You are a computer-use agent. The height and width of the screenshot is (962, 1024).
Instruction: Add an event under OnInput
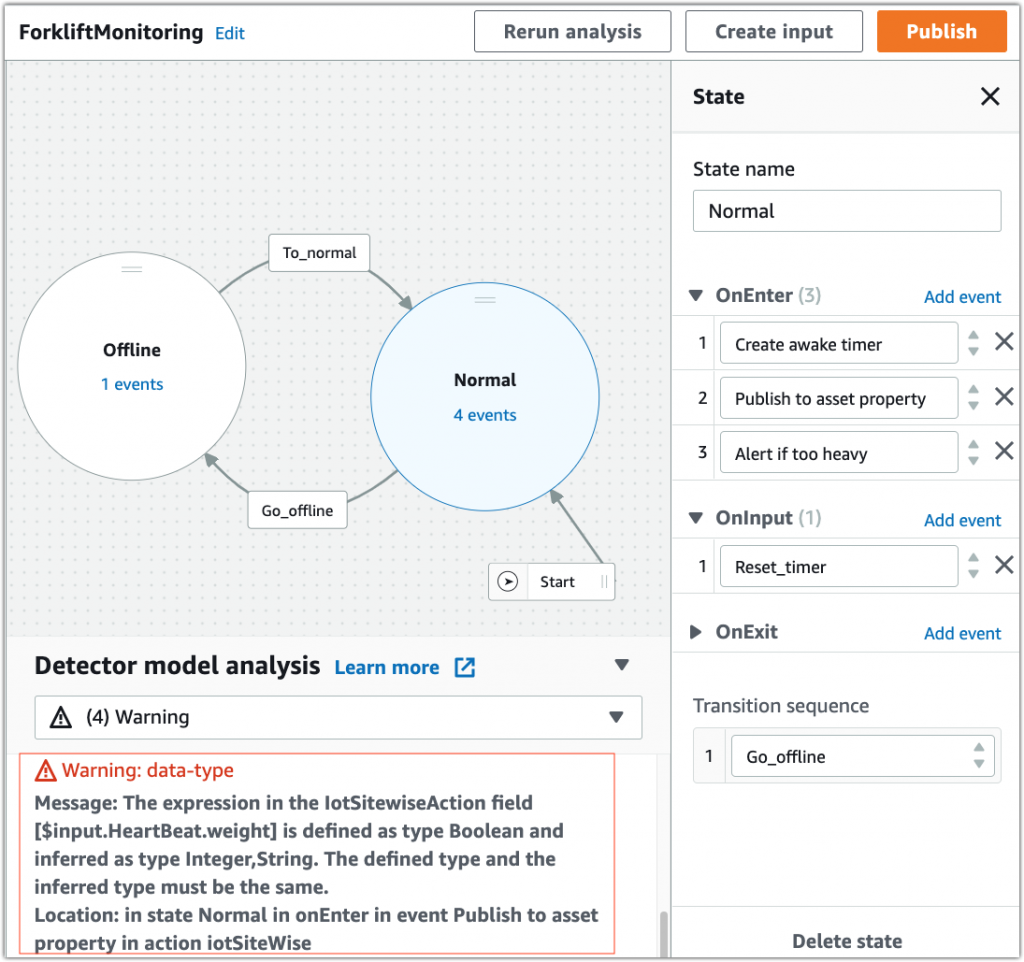pos(962,520)
